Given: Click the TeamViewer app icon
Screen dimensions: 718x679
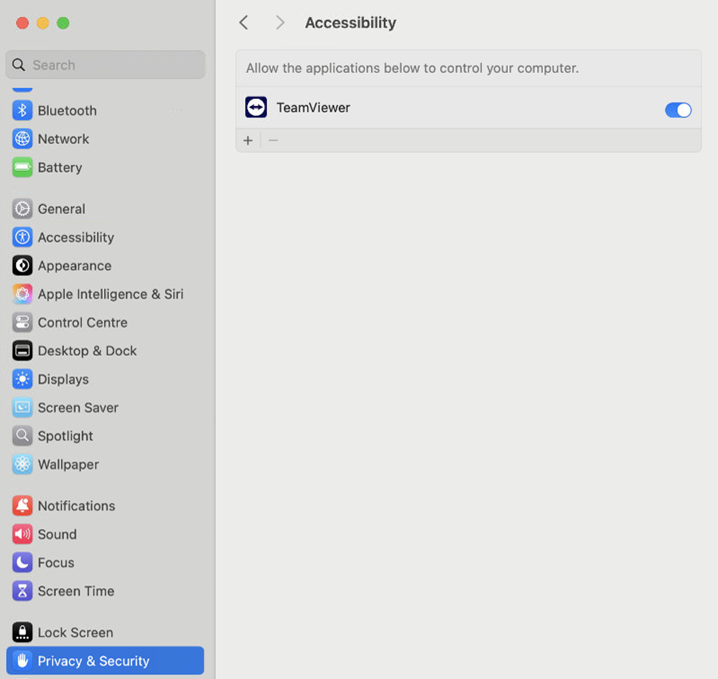Looking at the screenshot, I should click(x=256, y=108).
